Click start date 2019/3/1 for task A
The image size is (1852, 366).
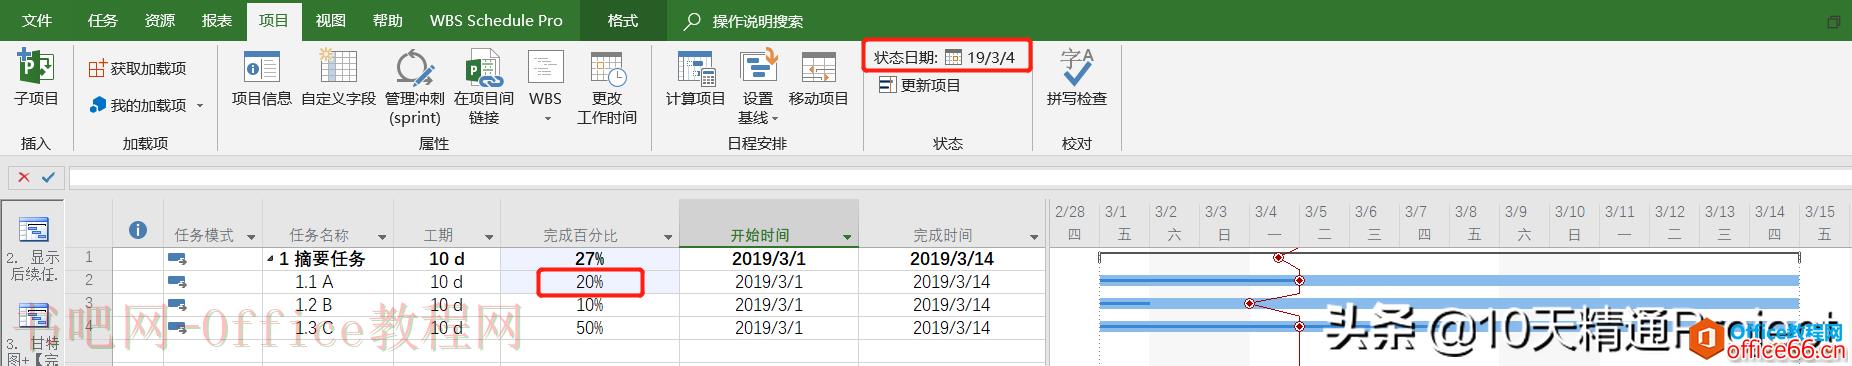coord(768,282)
